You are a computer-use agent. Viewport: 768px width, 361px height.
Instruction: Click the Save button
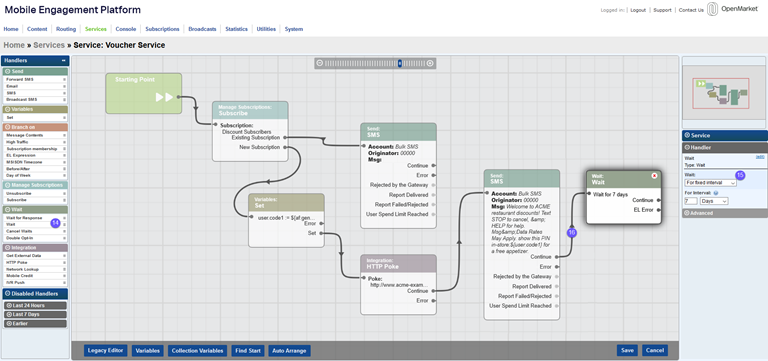(627, 351)
